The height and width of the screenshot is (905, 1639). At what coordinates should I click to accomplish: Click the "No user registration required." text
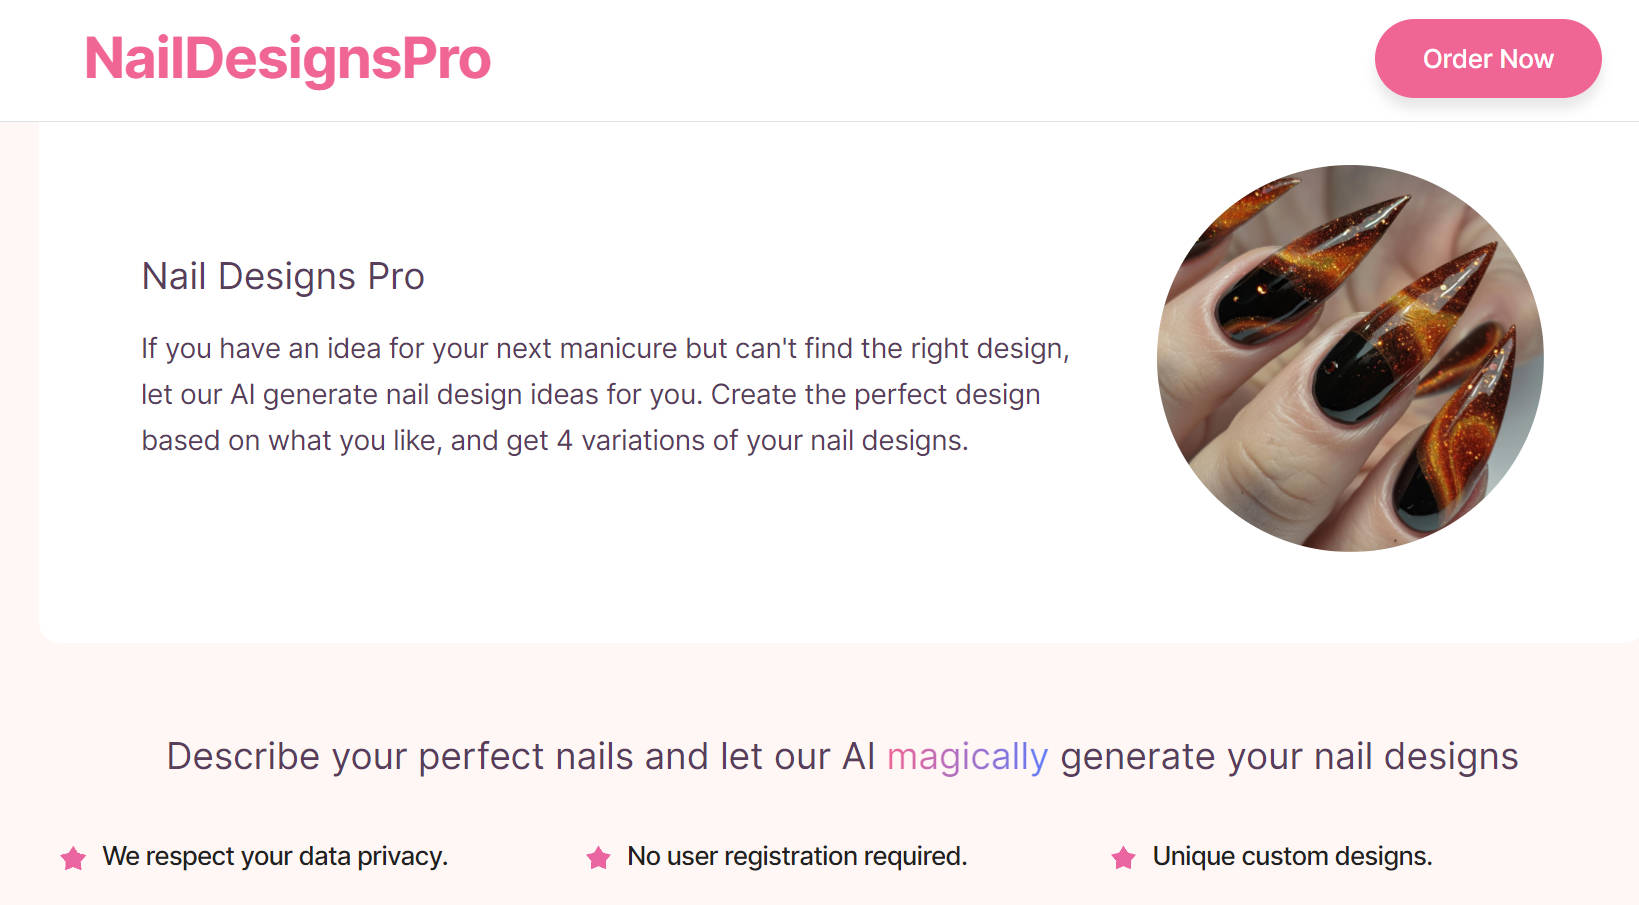[795, 857]
